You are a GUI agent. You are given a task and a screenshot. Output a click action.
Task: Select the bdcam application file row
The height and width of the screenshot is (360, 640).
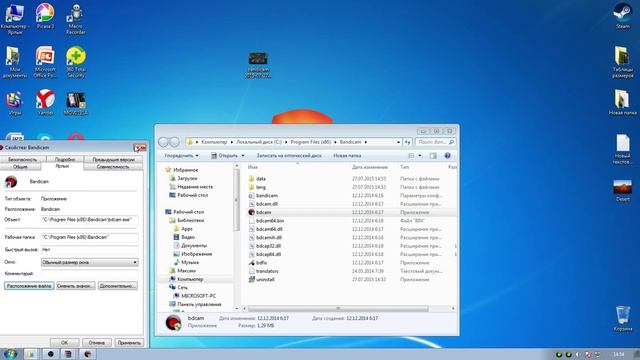(351, 212)
